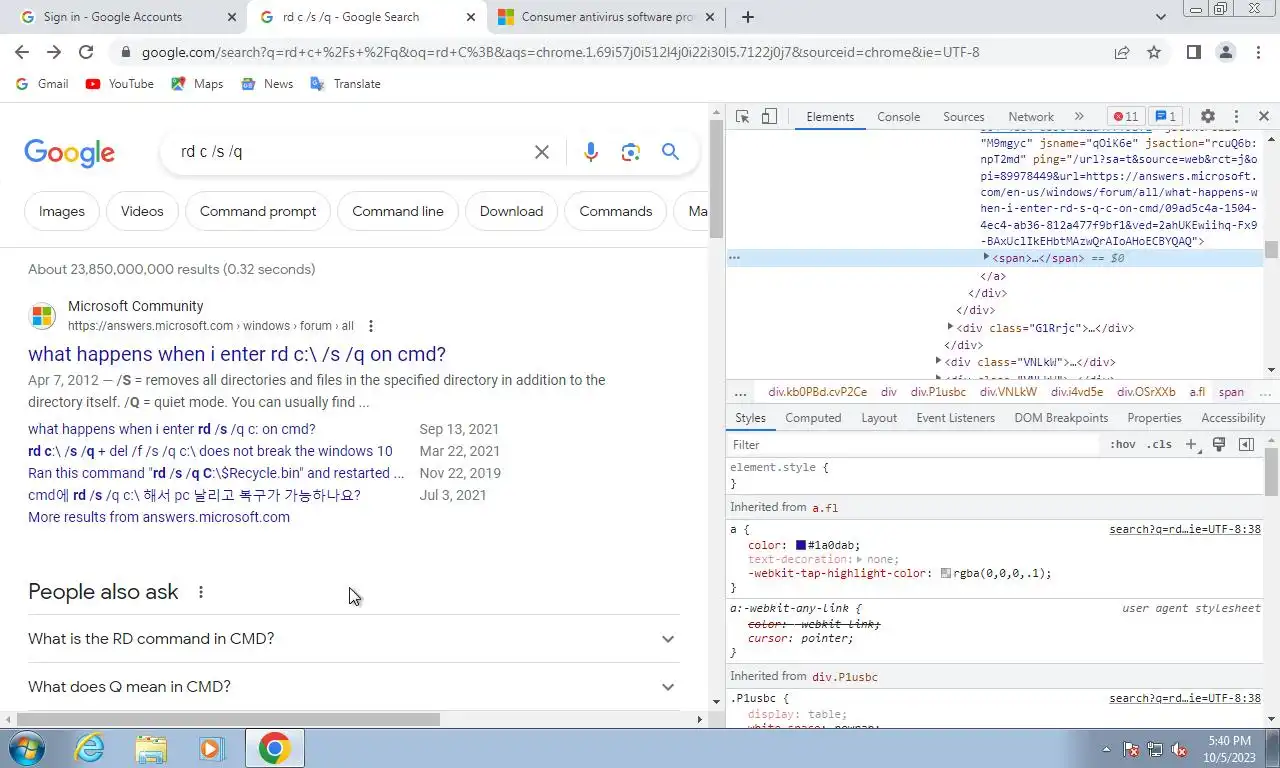This screenshot has width=1280, height=768.
Task: Click the browser forward arrow
Action: pos(54,52)
